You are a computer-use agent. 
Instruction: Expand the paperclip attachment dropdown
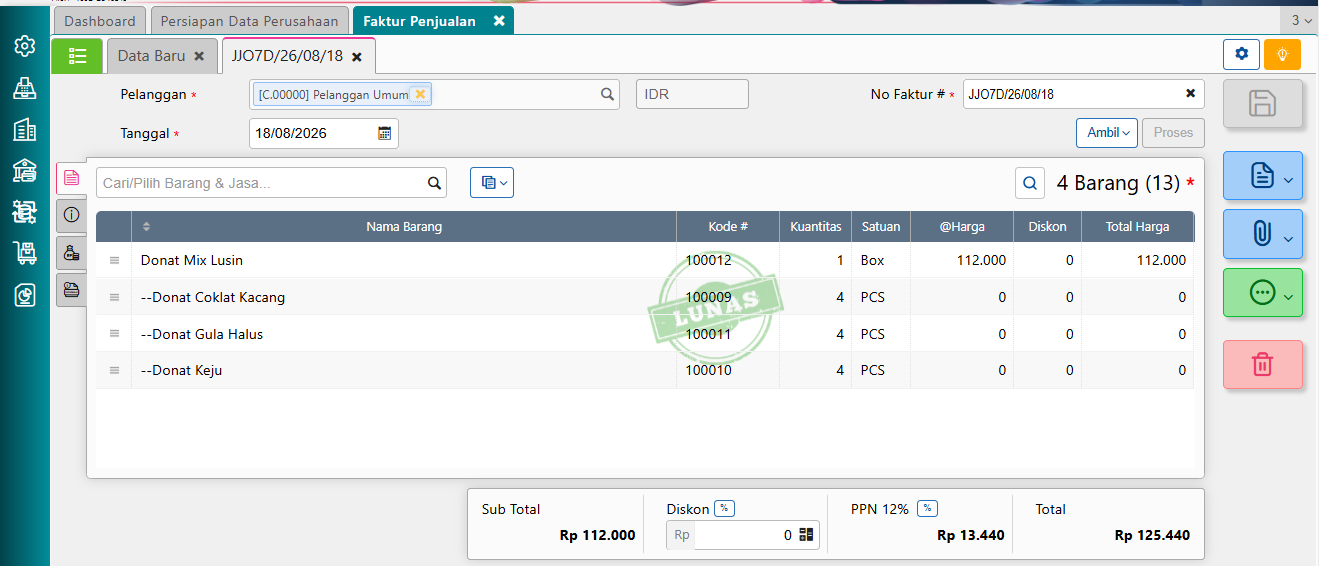pos(1263,235)
